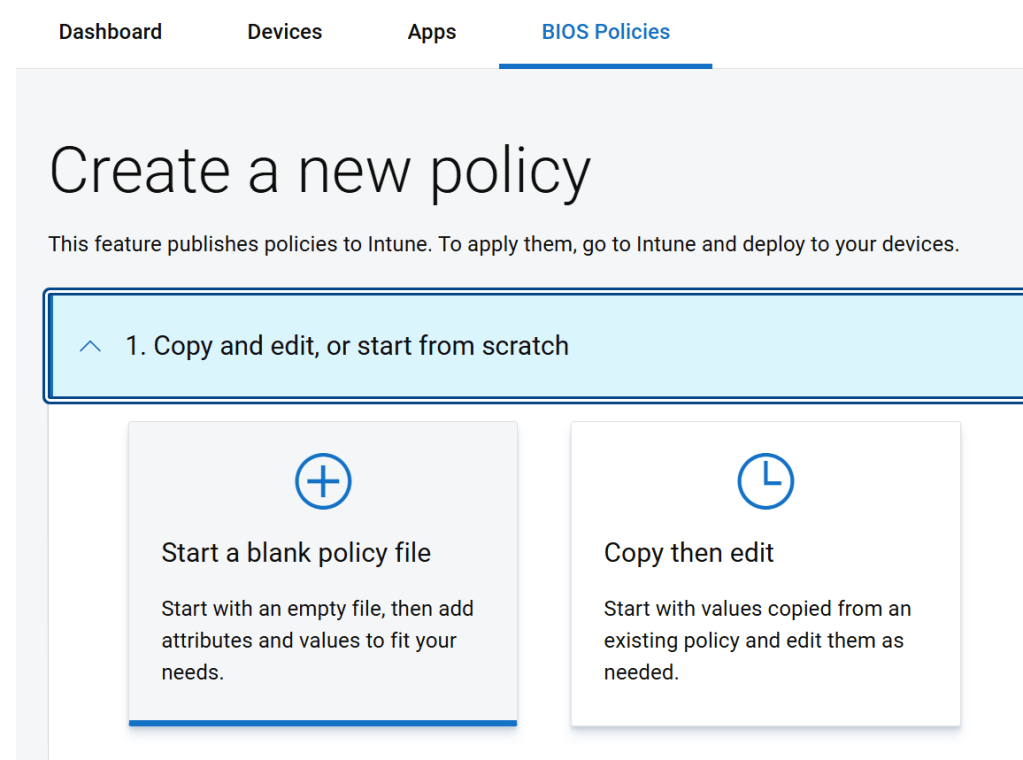Click the Intune publishing notice text

tap(504, 244)
